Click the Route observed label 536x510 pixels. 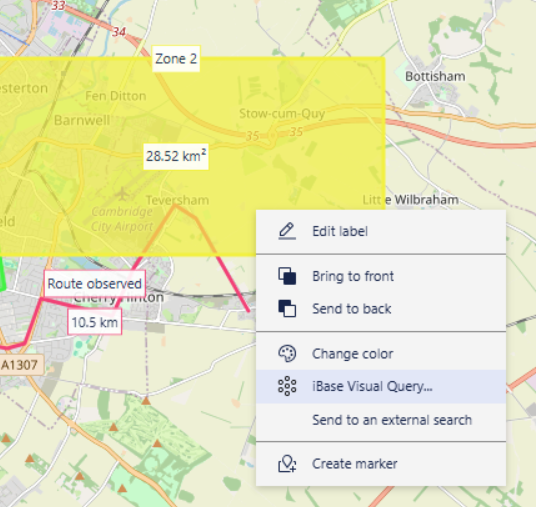click(x=94, y=284)
